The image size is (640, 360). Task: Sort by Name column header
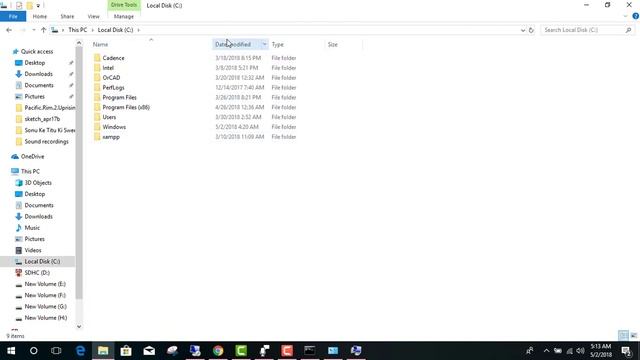(x=100, y=44)
